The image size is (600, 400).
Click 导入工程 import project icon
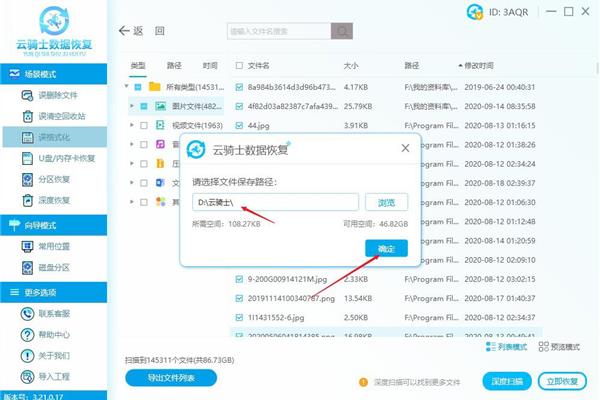[x=27, y=377]
